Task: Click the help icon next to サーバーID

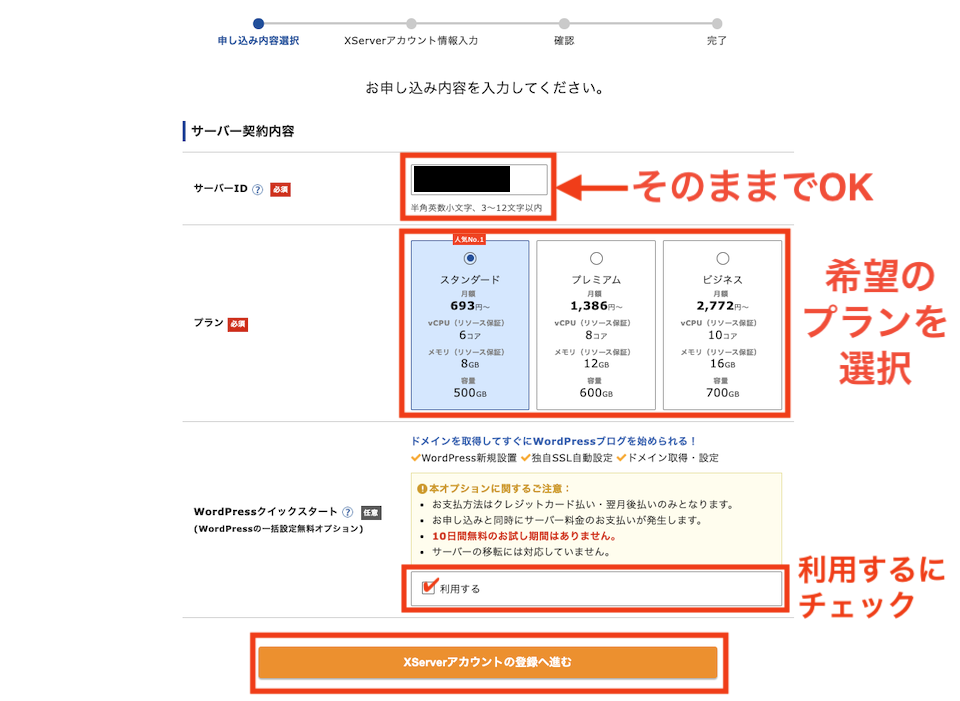Action: click(x=256, y=190)
